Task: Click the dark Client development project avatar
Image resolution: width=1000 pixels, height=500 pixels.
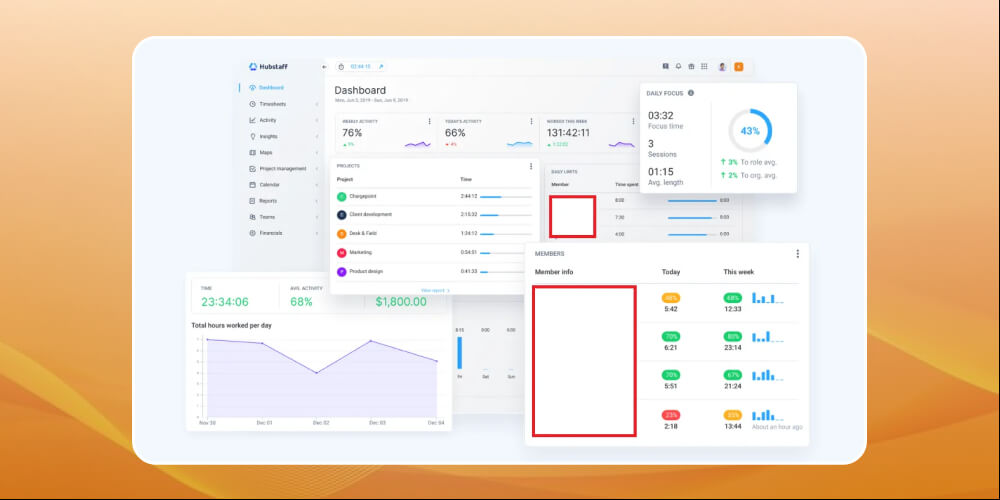Action: 341,215
